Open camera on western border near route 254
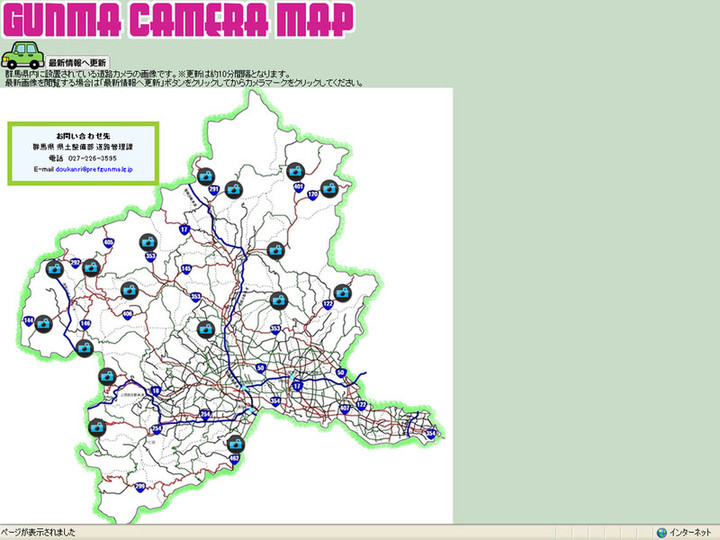The width and height of the screenshot is (720, 540). (97, 428)
